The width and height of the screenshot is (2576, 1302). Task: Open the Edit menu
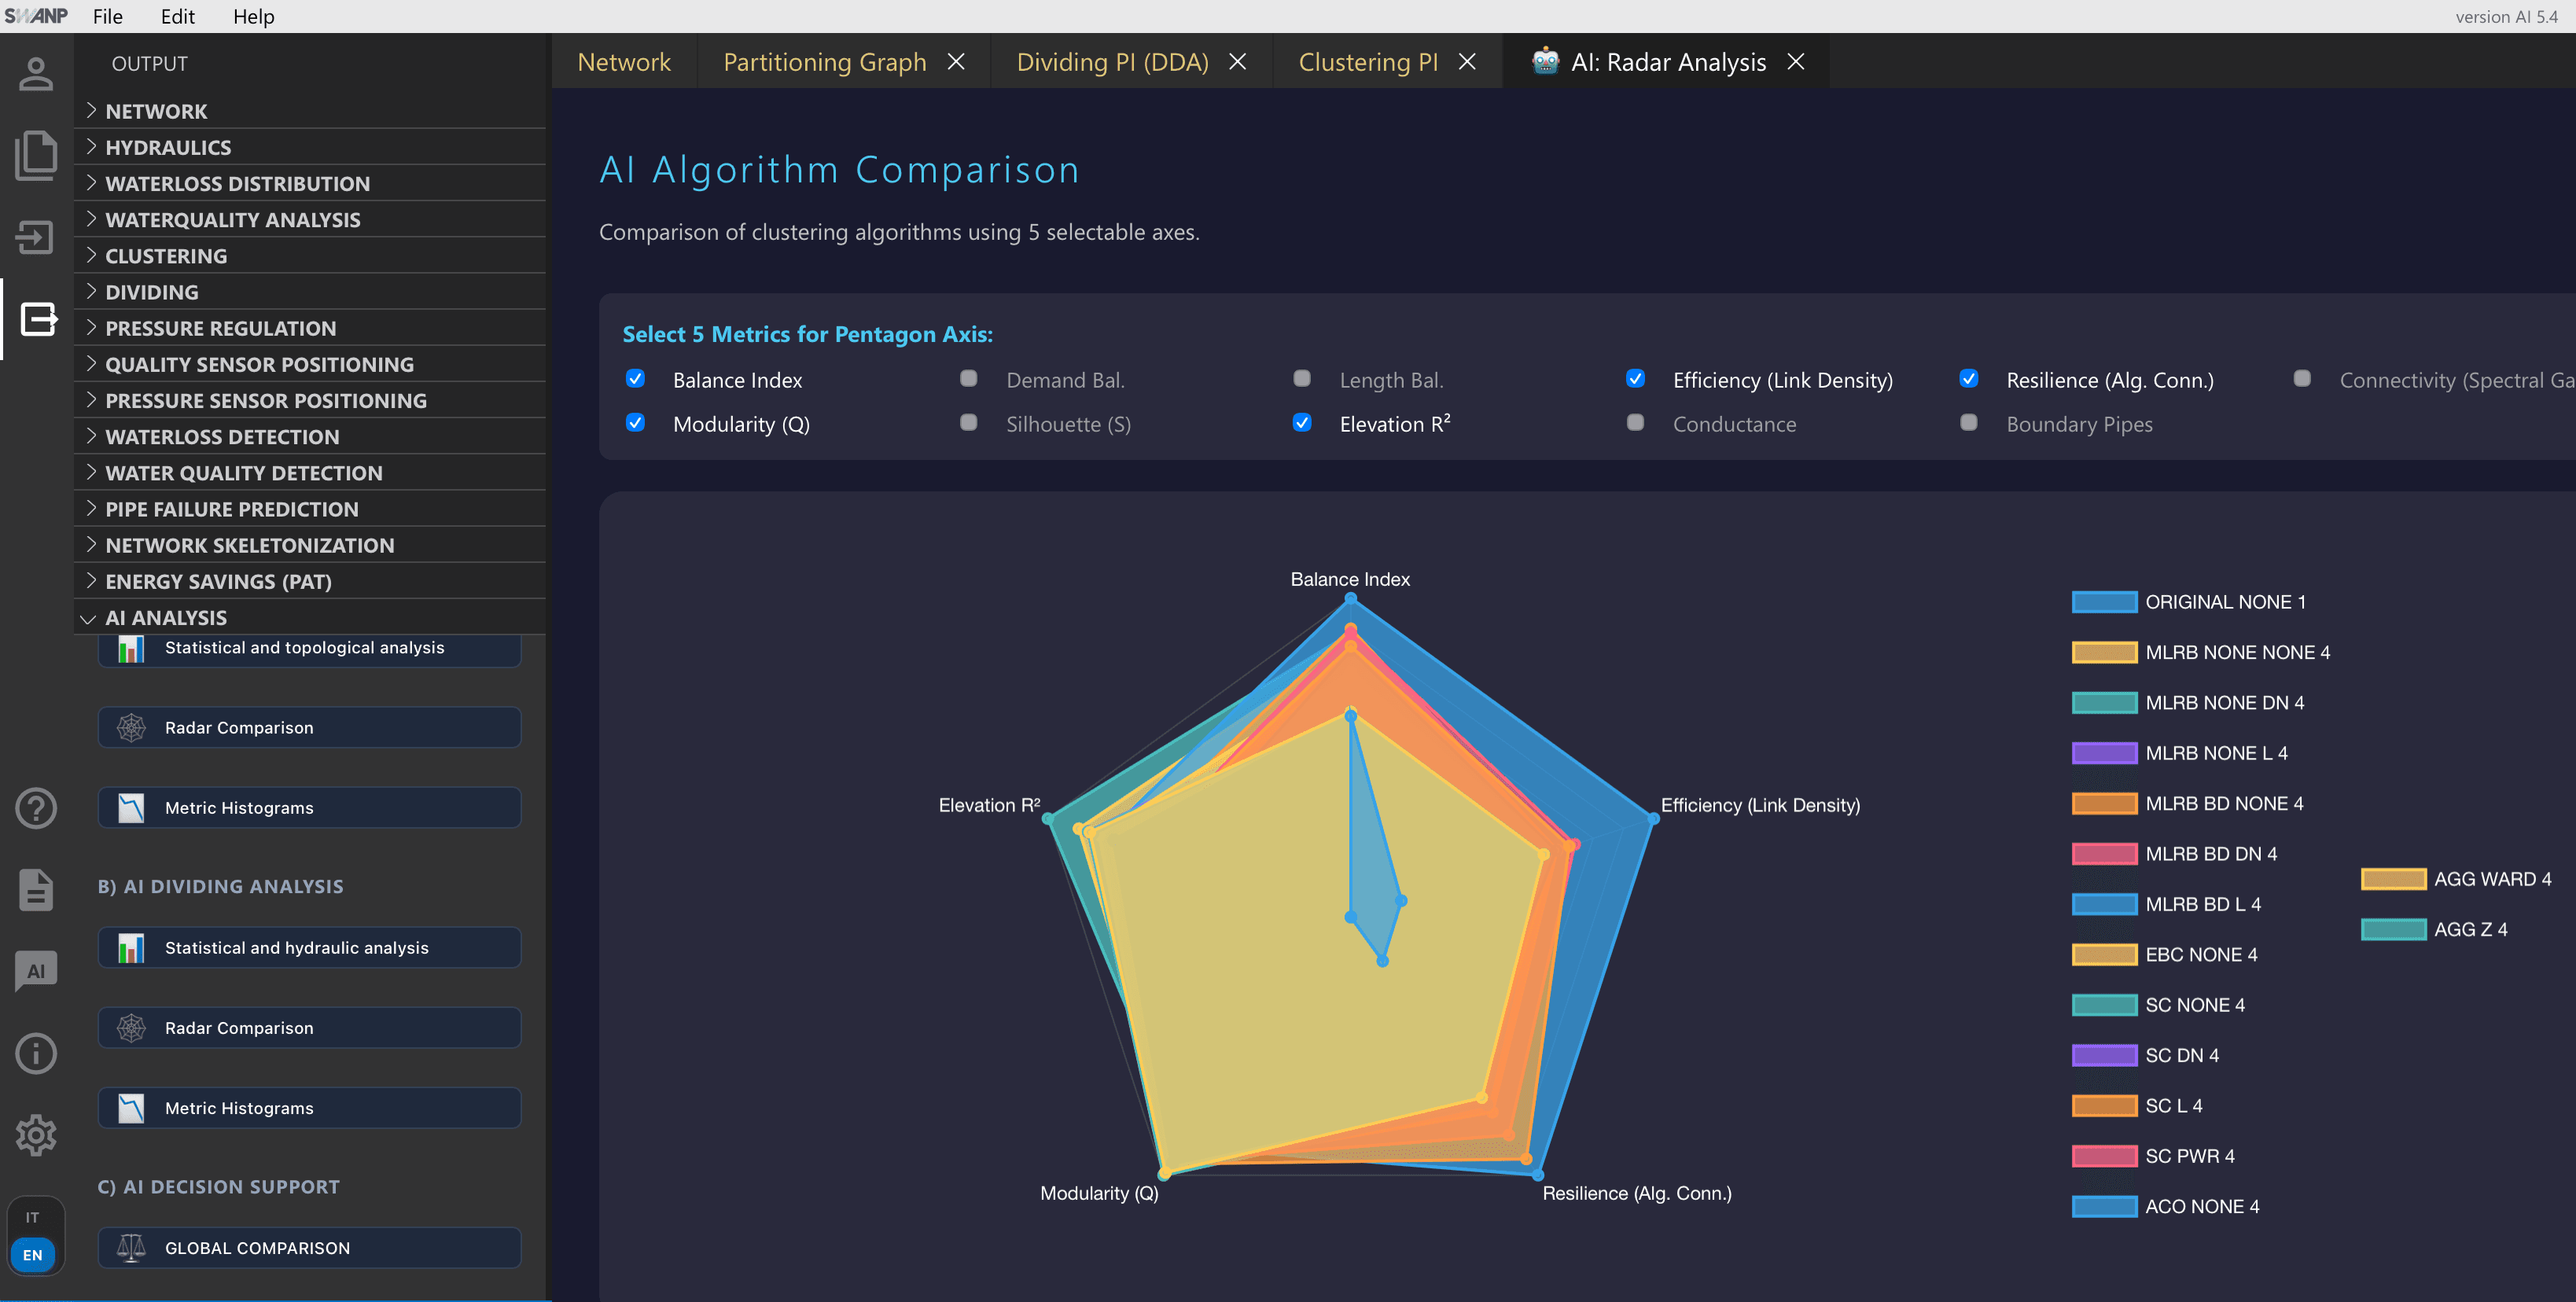coord(177,16)
